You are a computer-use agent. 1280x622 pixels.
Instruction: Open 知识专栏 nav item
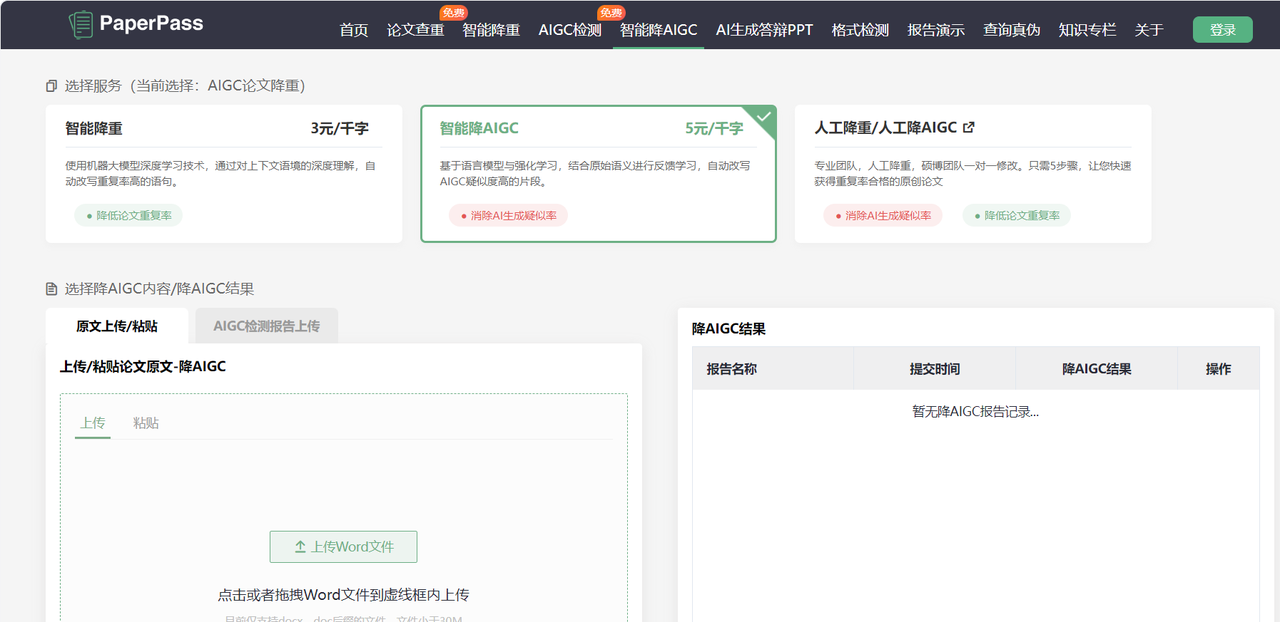(1087, 30)
